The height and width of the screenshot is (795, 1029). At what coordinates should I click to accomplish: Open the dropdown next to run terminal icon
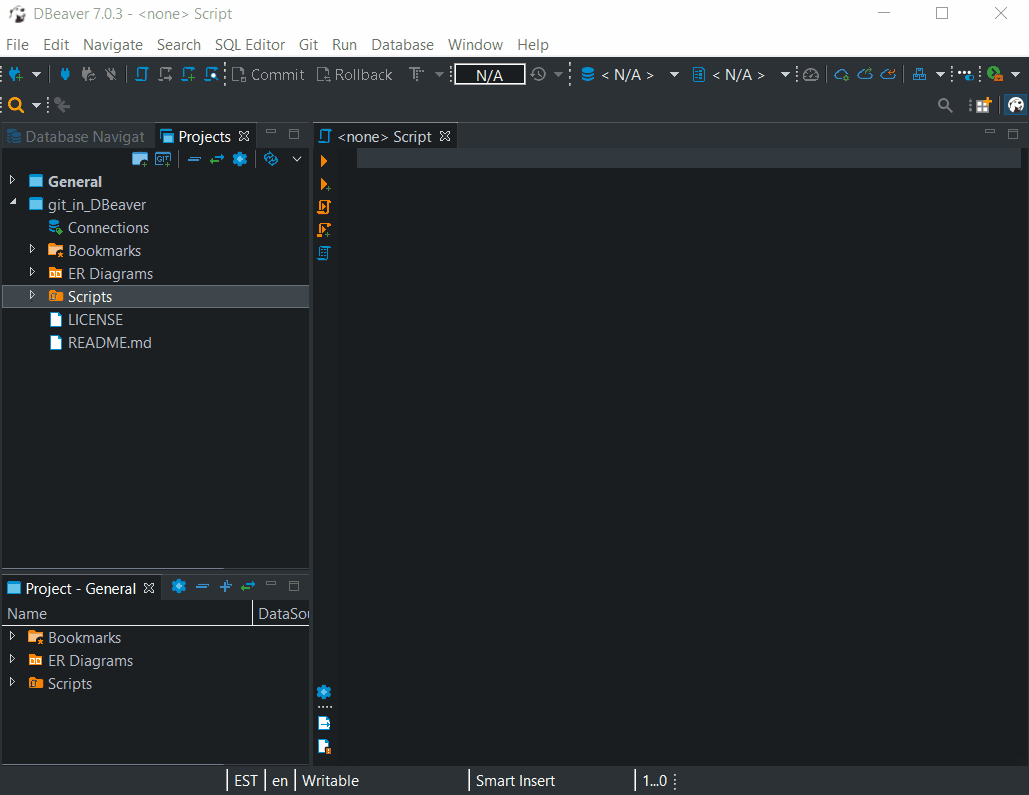(x=1015, y=75)
